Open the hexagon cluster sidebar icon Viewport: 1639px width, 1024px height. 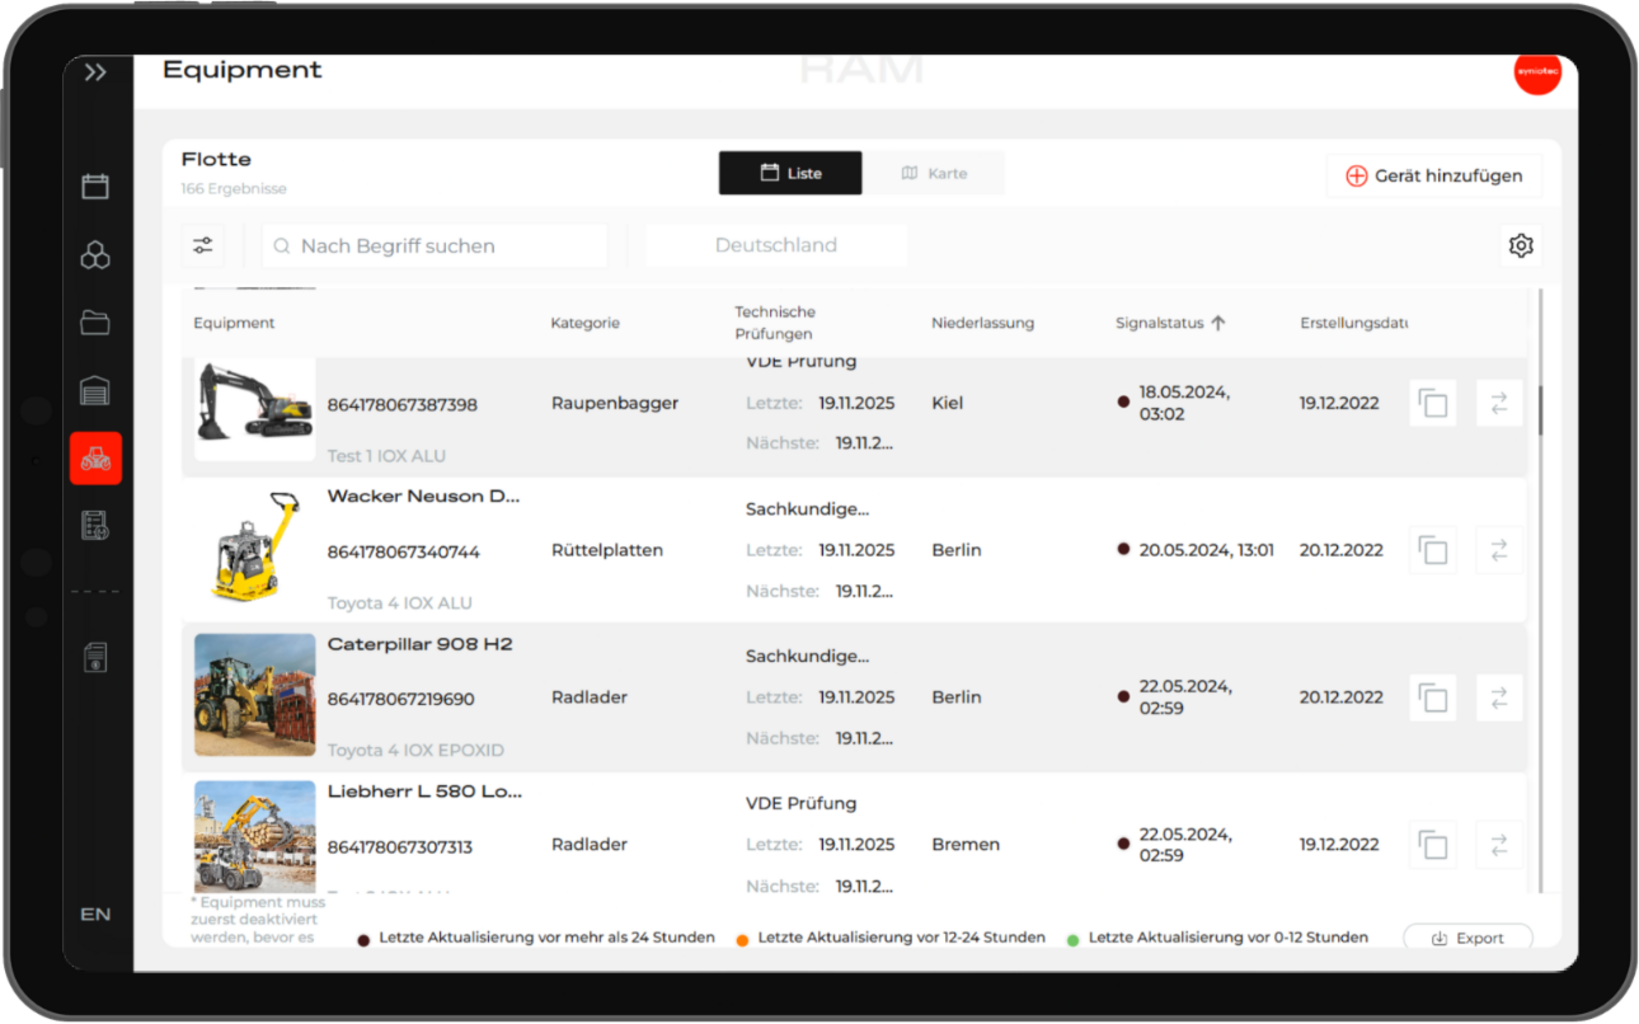(x=95, y=255)
